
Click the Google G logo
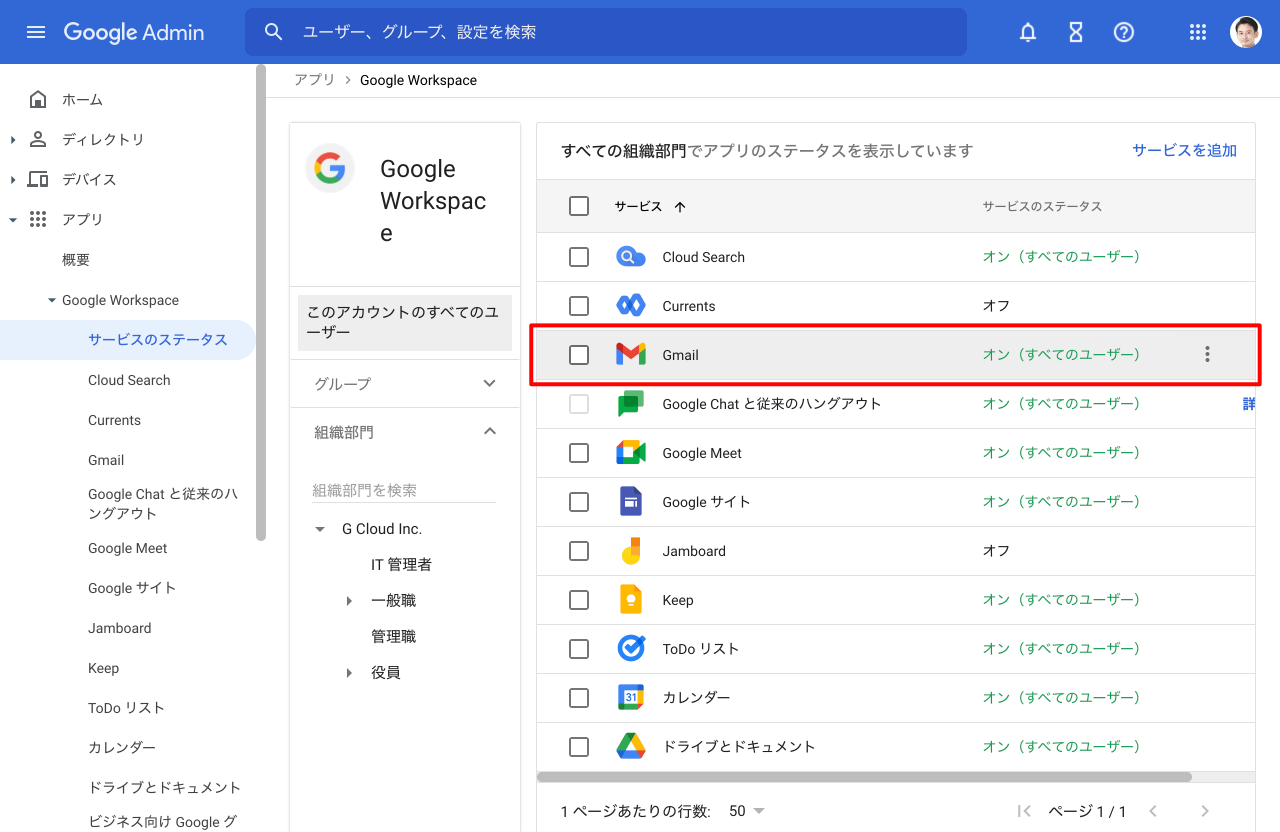[330, 168]
